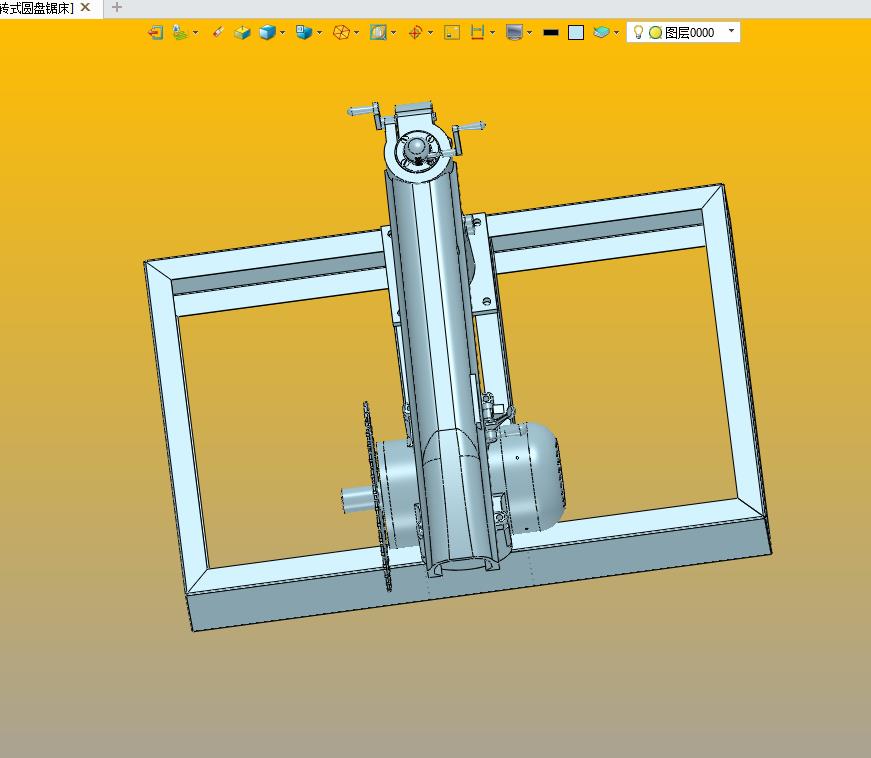The height and width of the screenshot is (758, 871).
Task: Click the orange framed square icon
Action: (452, 33)
